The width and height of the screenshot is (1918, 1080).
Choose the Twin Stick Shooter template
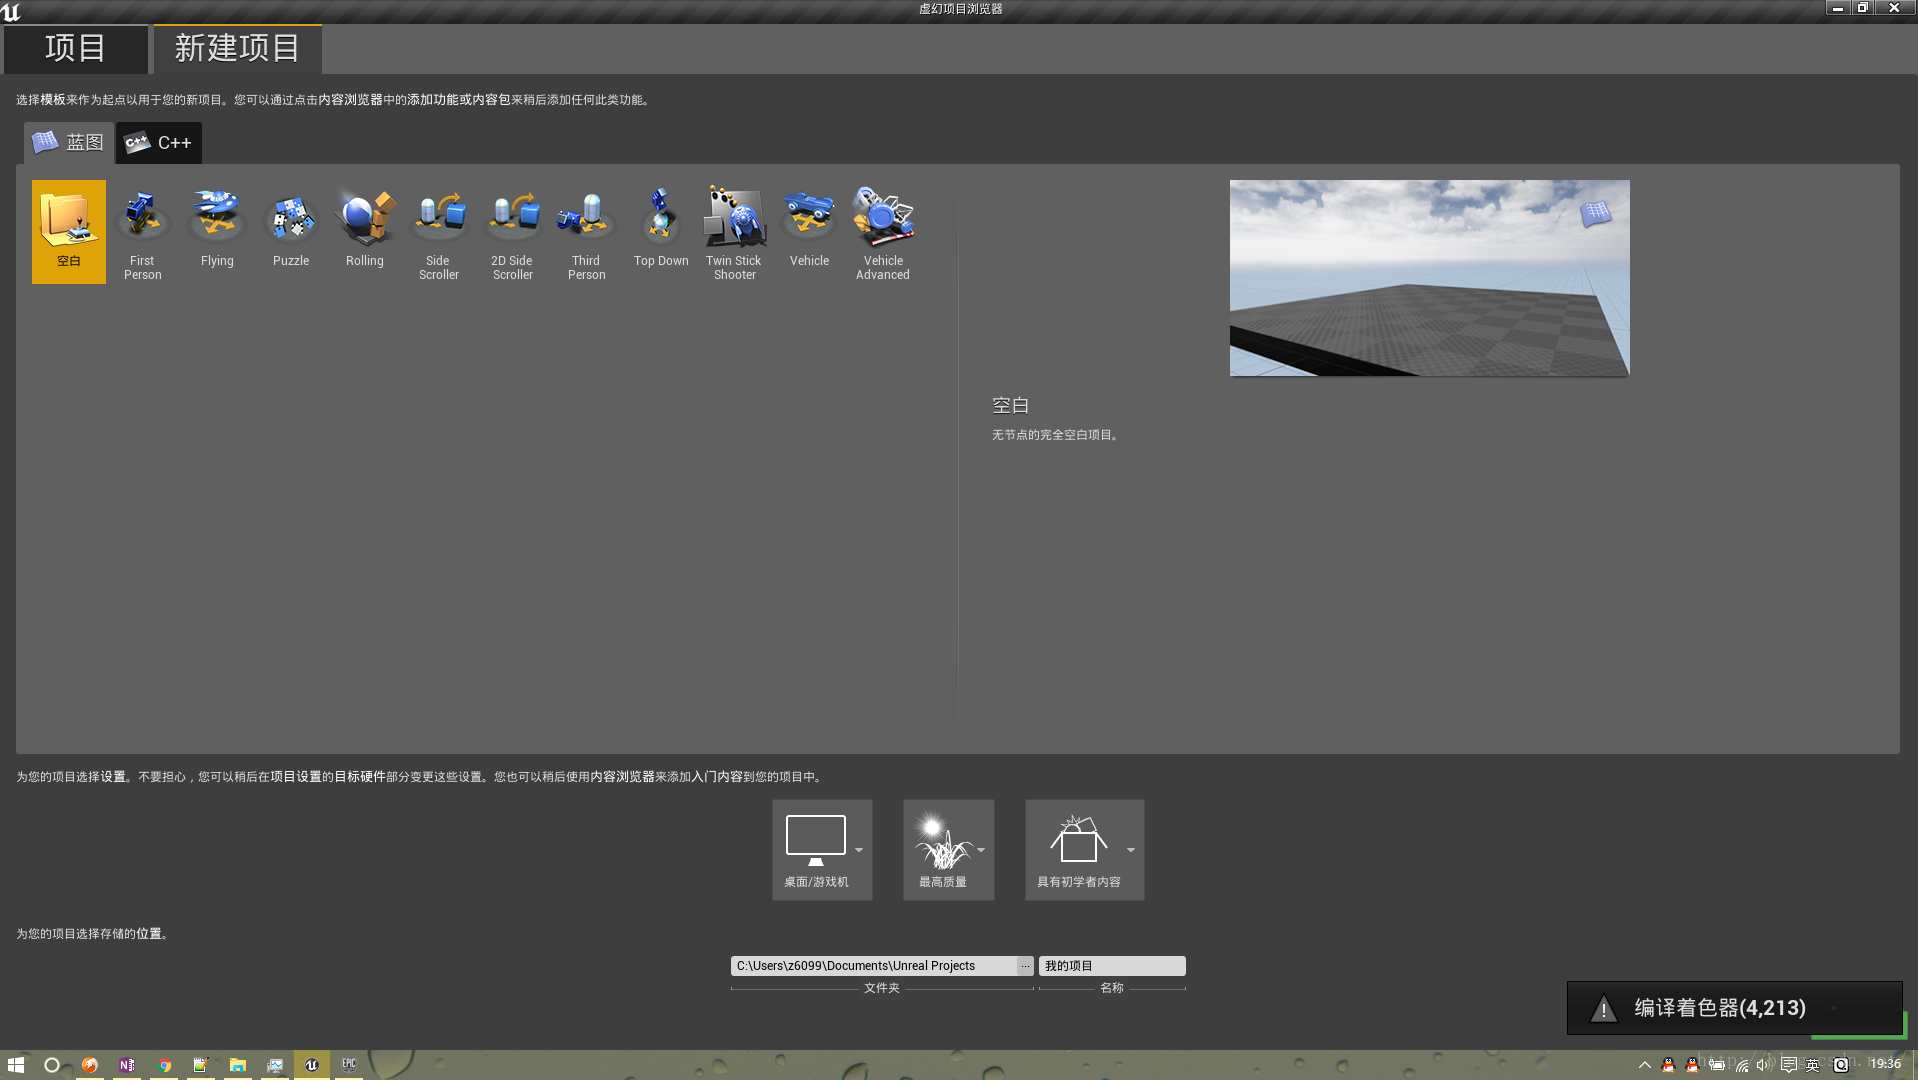tap(735, 232)
